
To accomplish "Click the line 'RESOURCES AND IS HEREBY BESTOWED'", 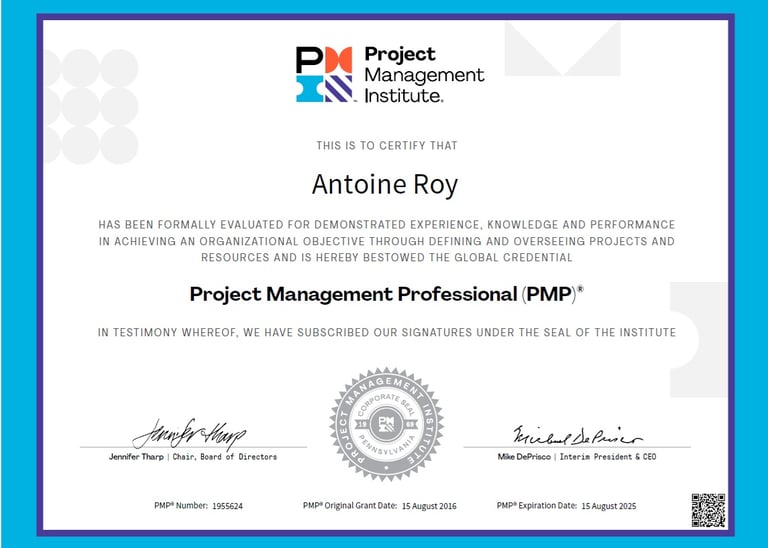I will 386,258.
